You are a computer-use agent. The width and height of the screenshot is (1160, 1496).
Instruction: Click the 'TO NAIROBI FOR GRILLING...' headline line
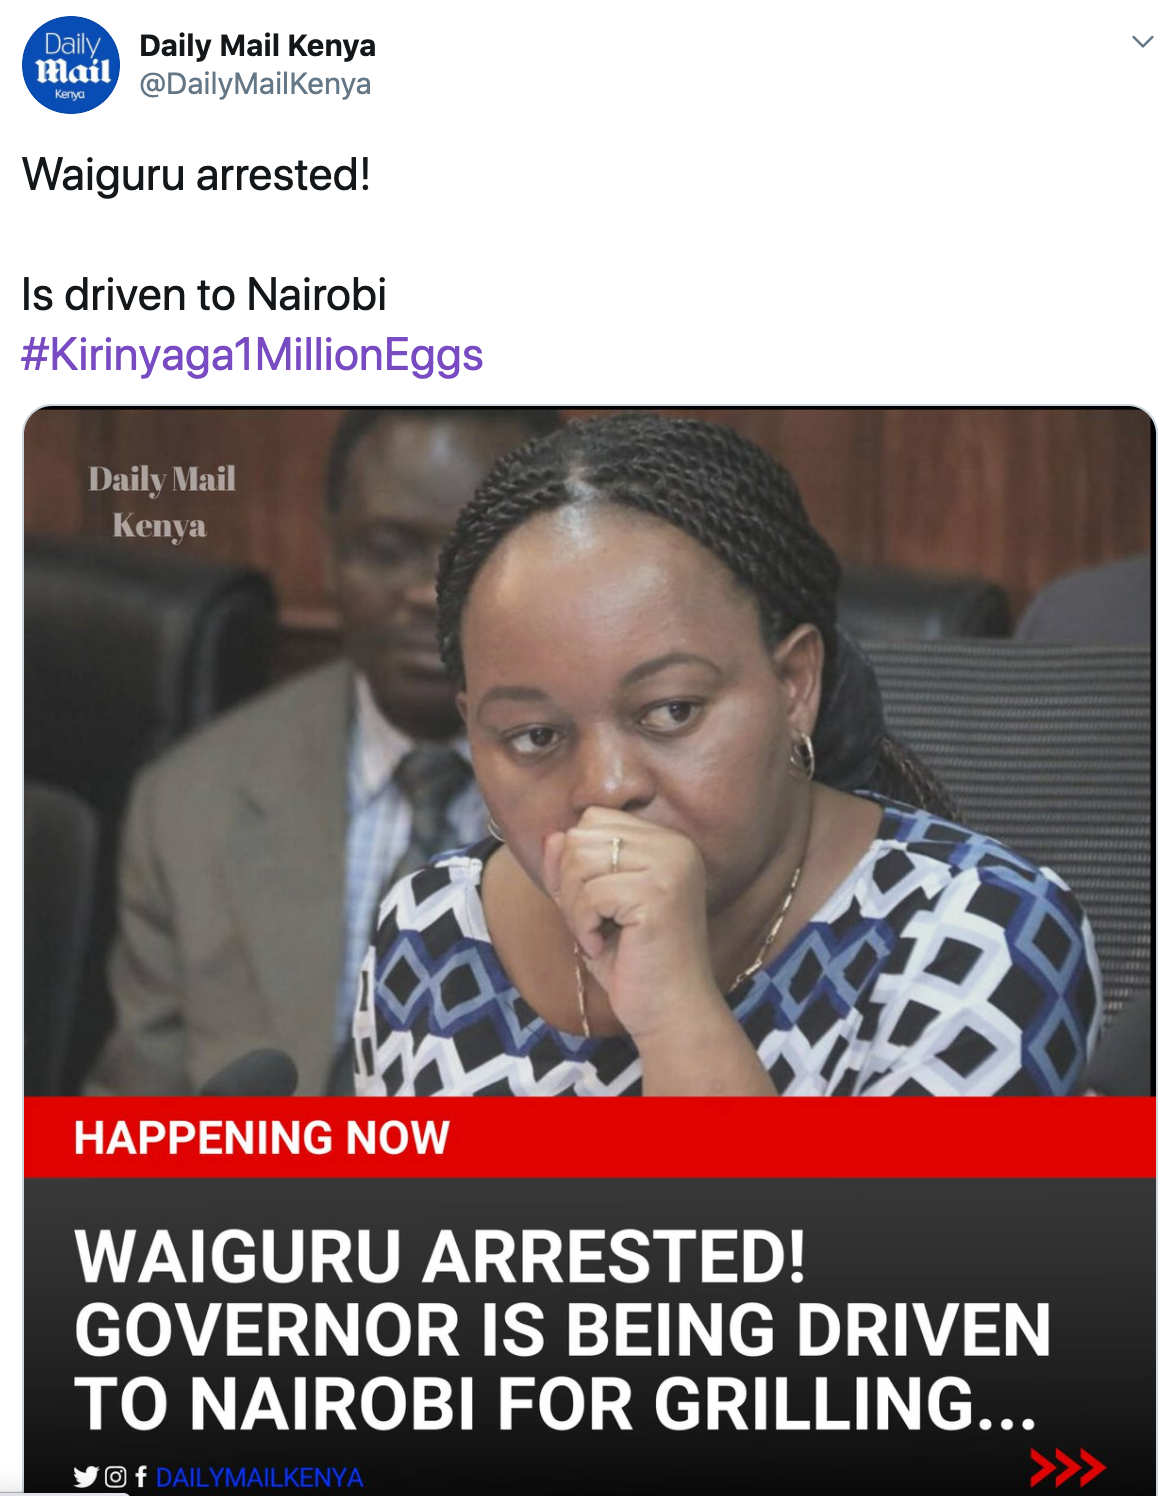coord(556,1404)
